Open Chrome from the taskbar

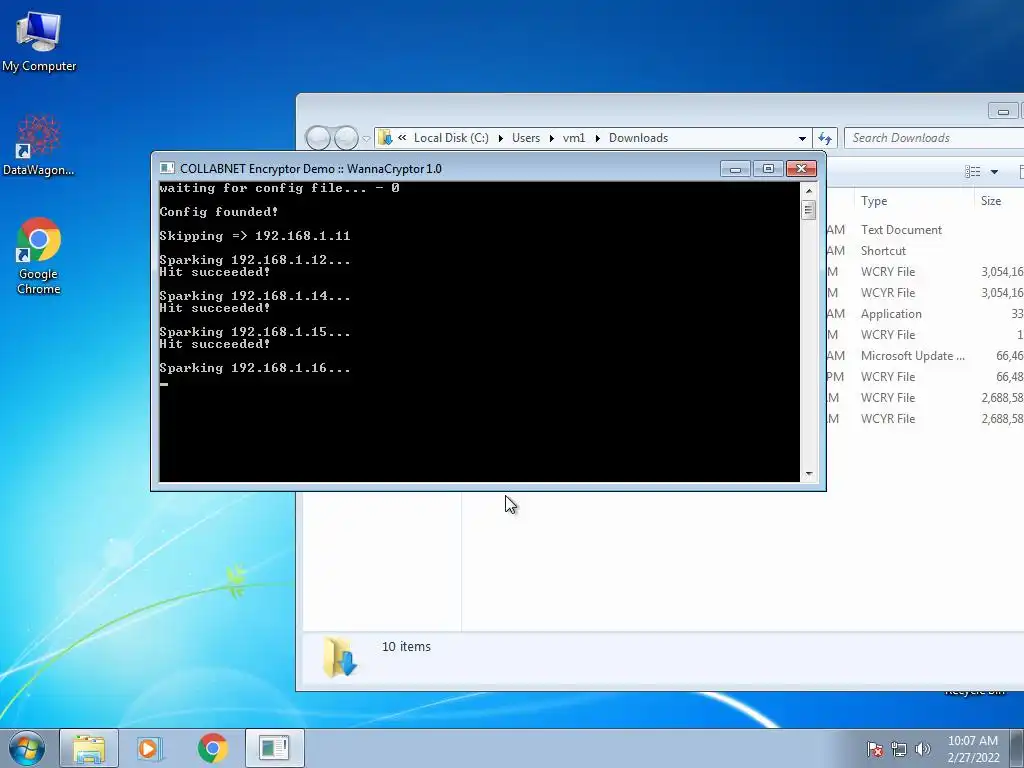tap(212, 748)
